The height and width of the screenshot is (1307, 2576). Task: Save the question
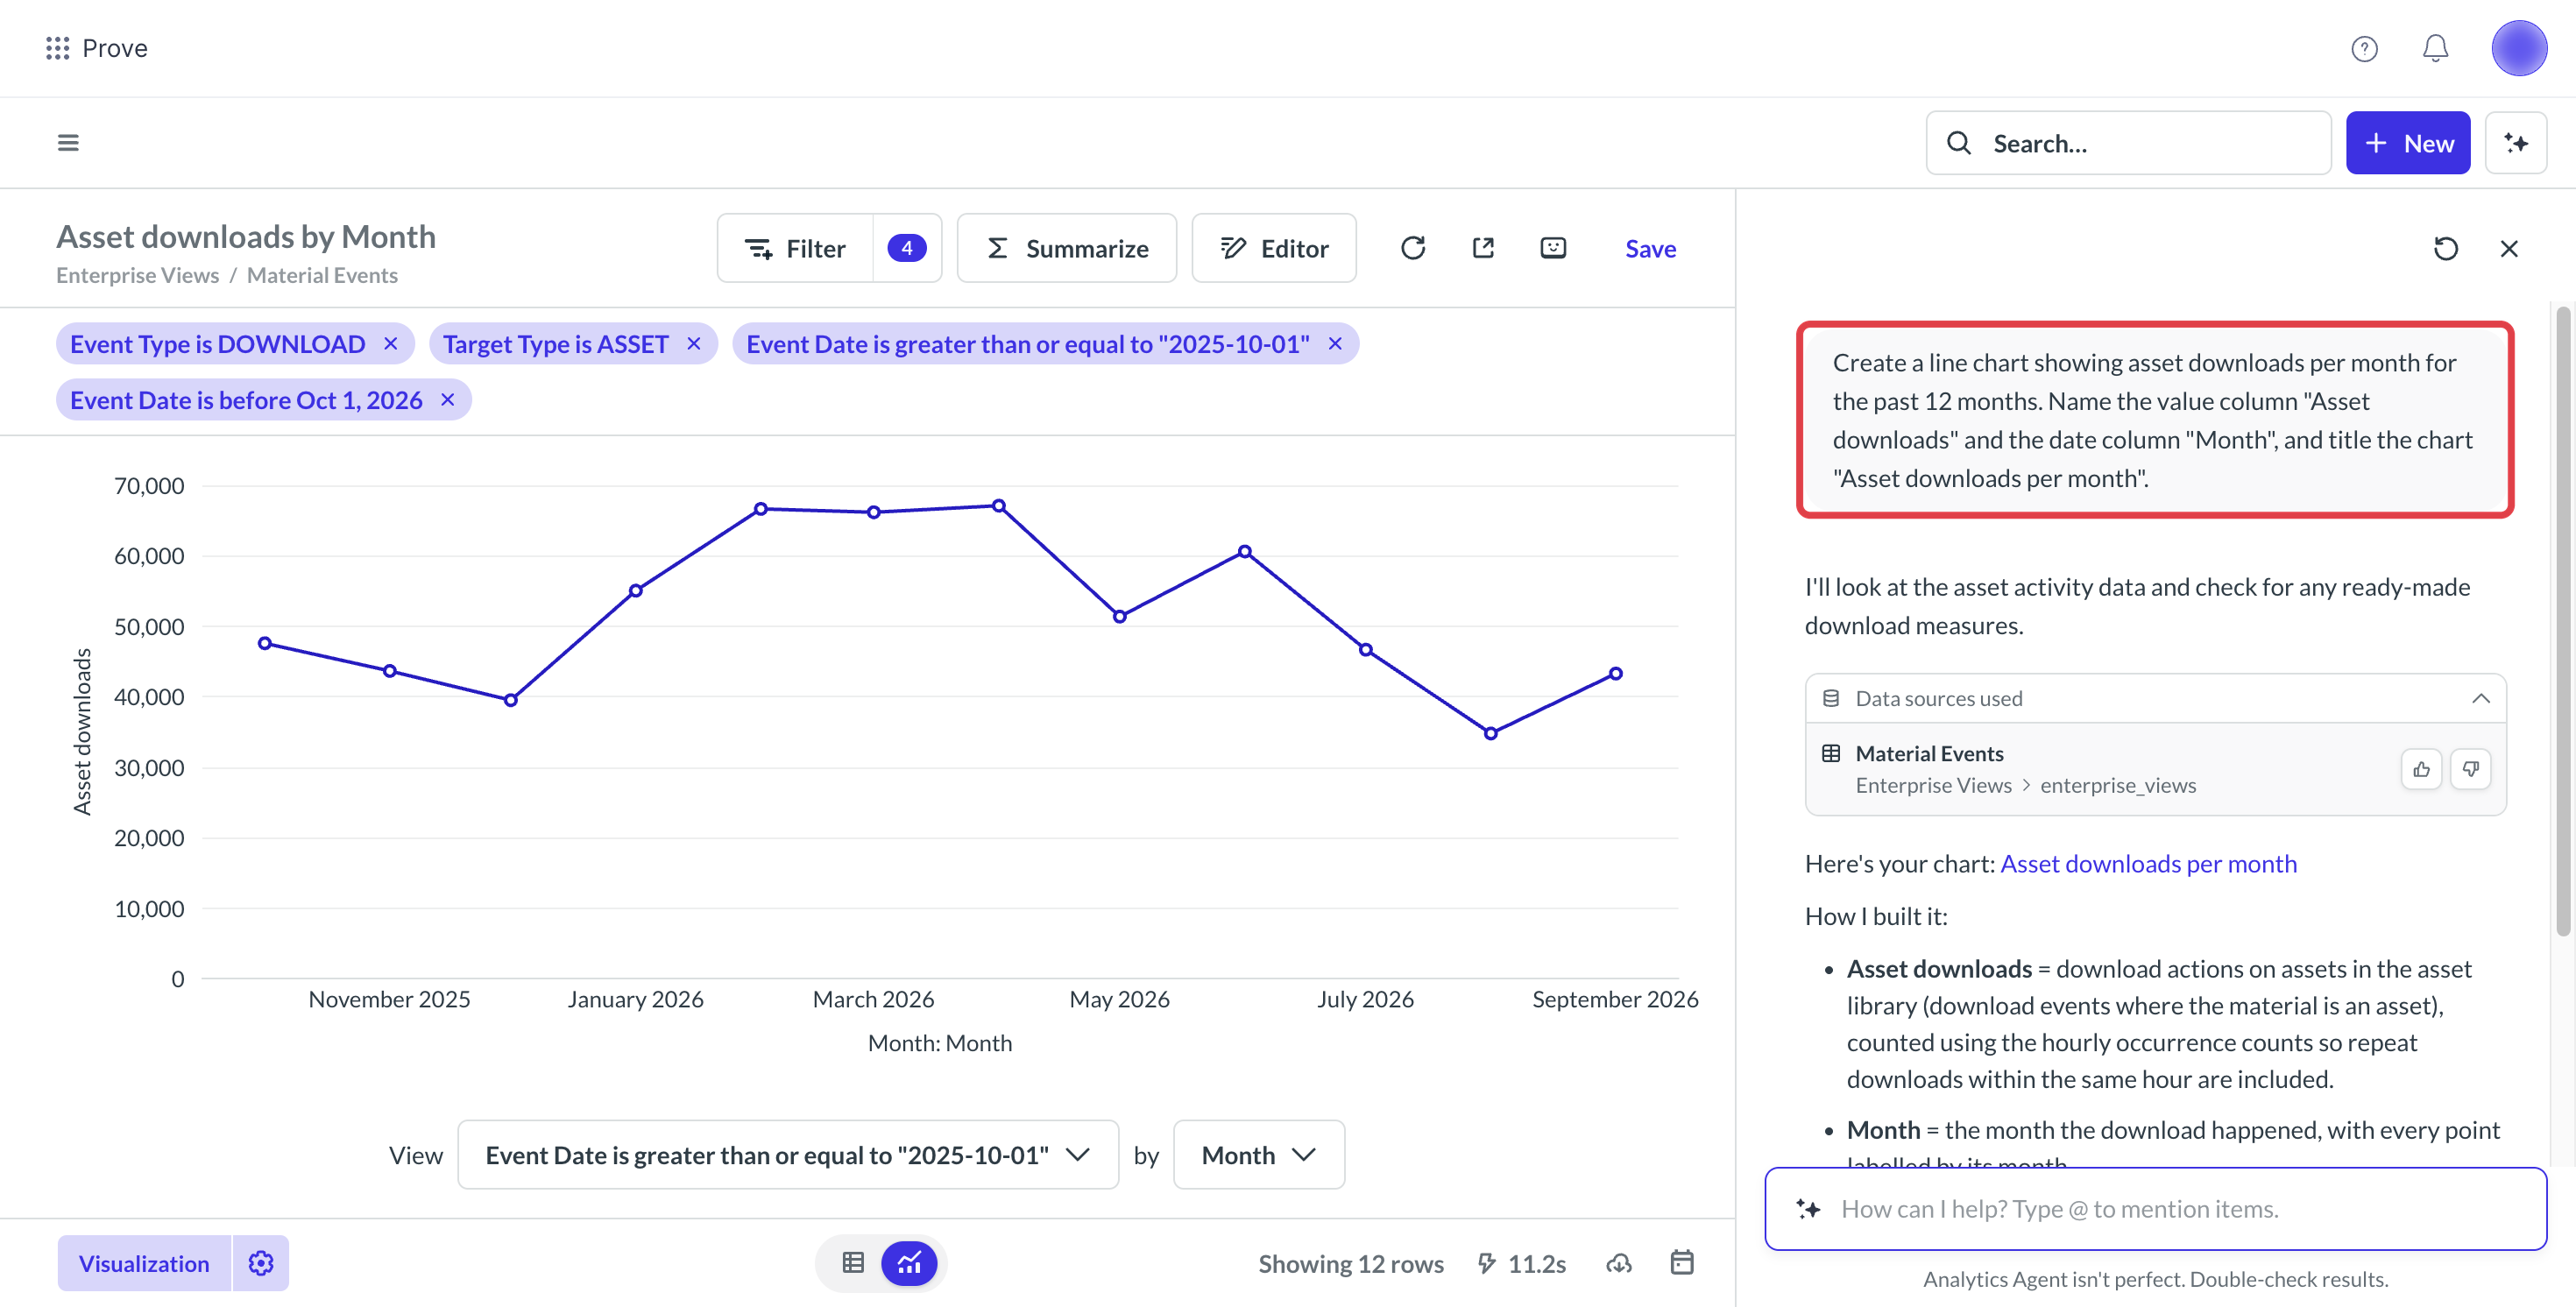[x=1650, y=248]
